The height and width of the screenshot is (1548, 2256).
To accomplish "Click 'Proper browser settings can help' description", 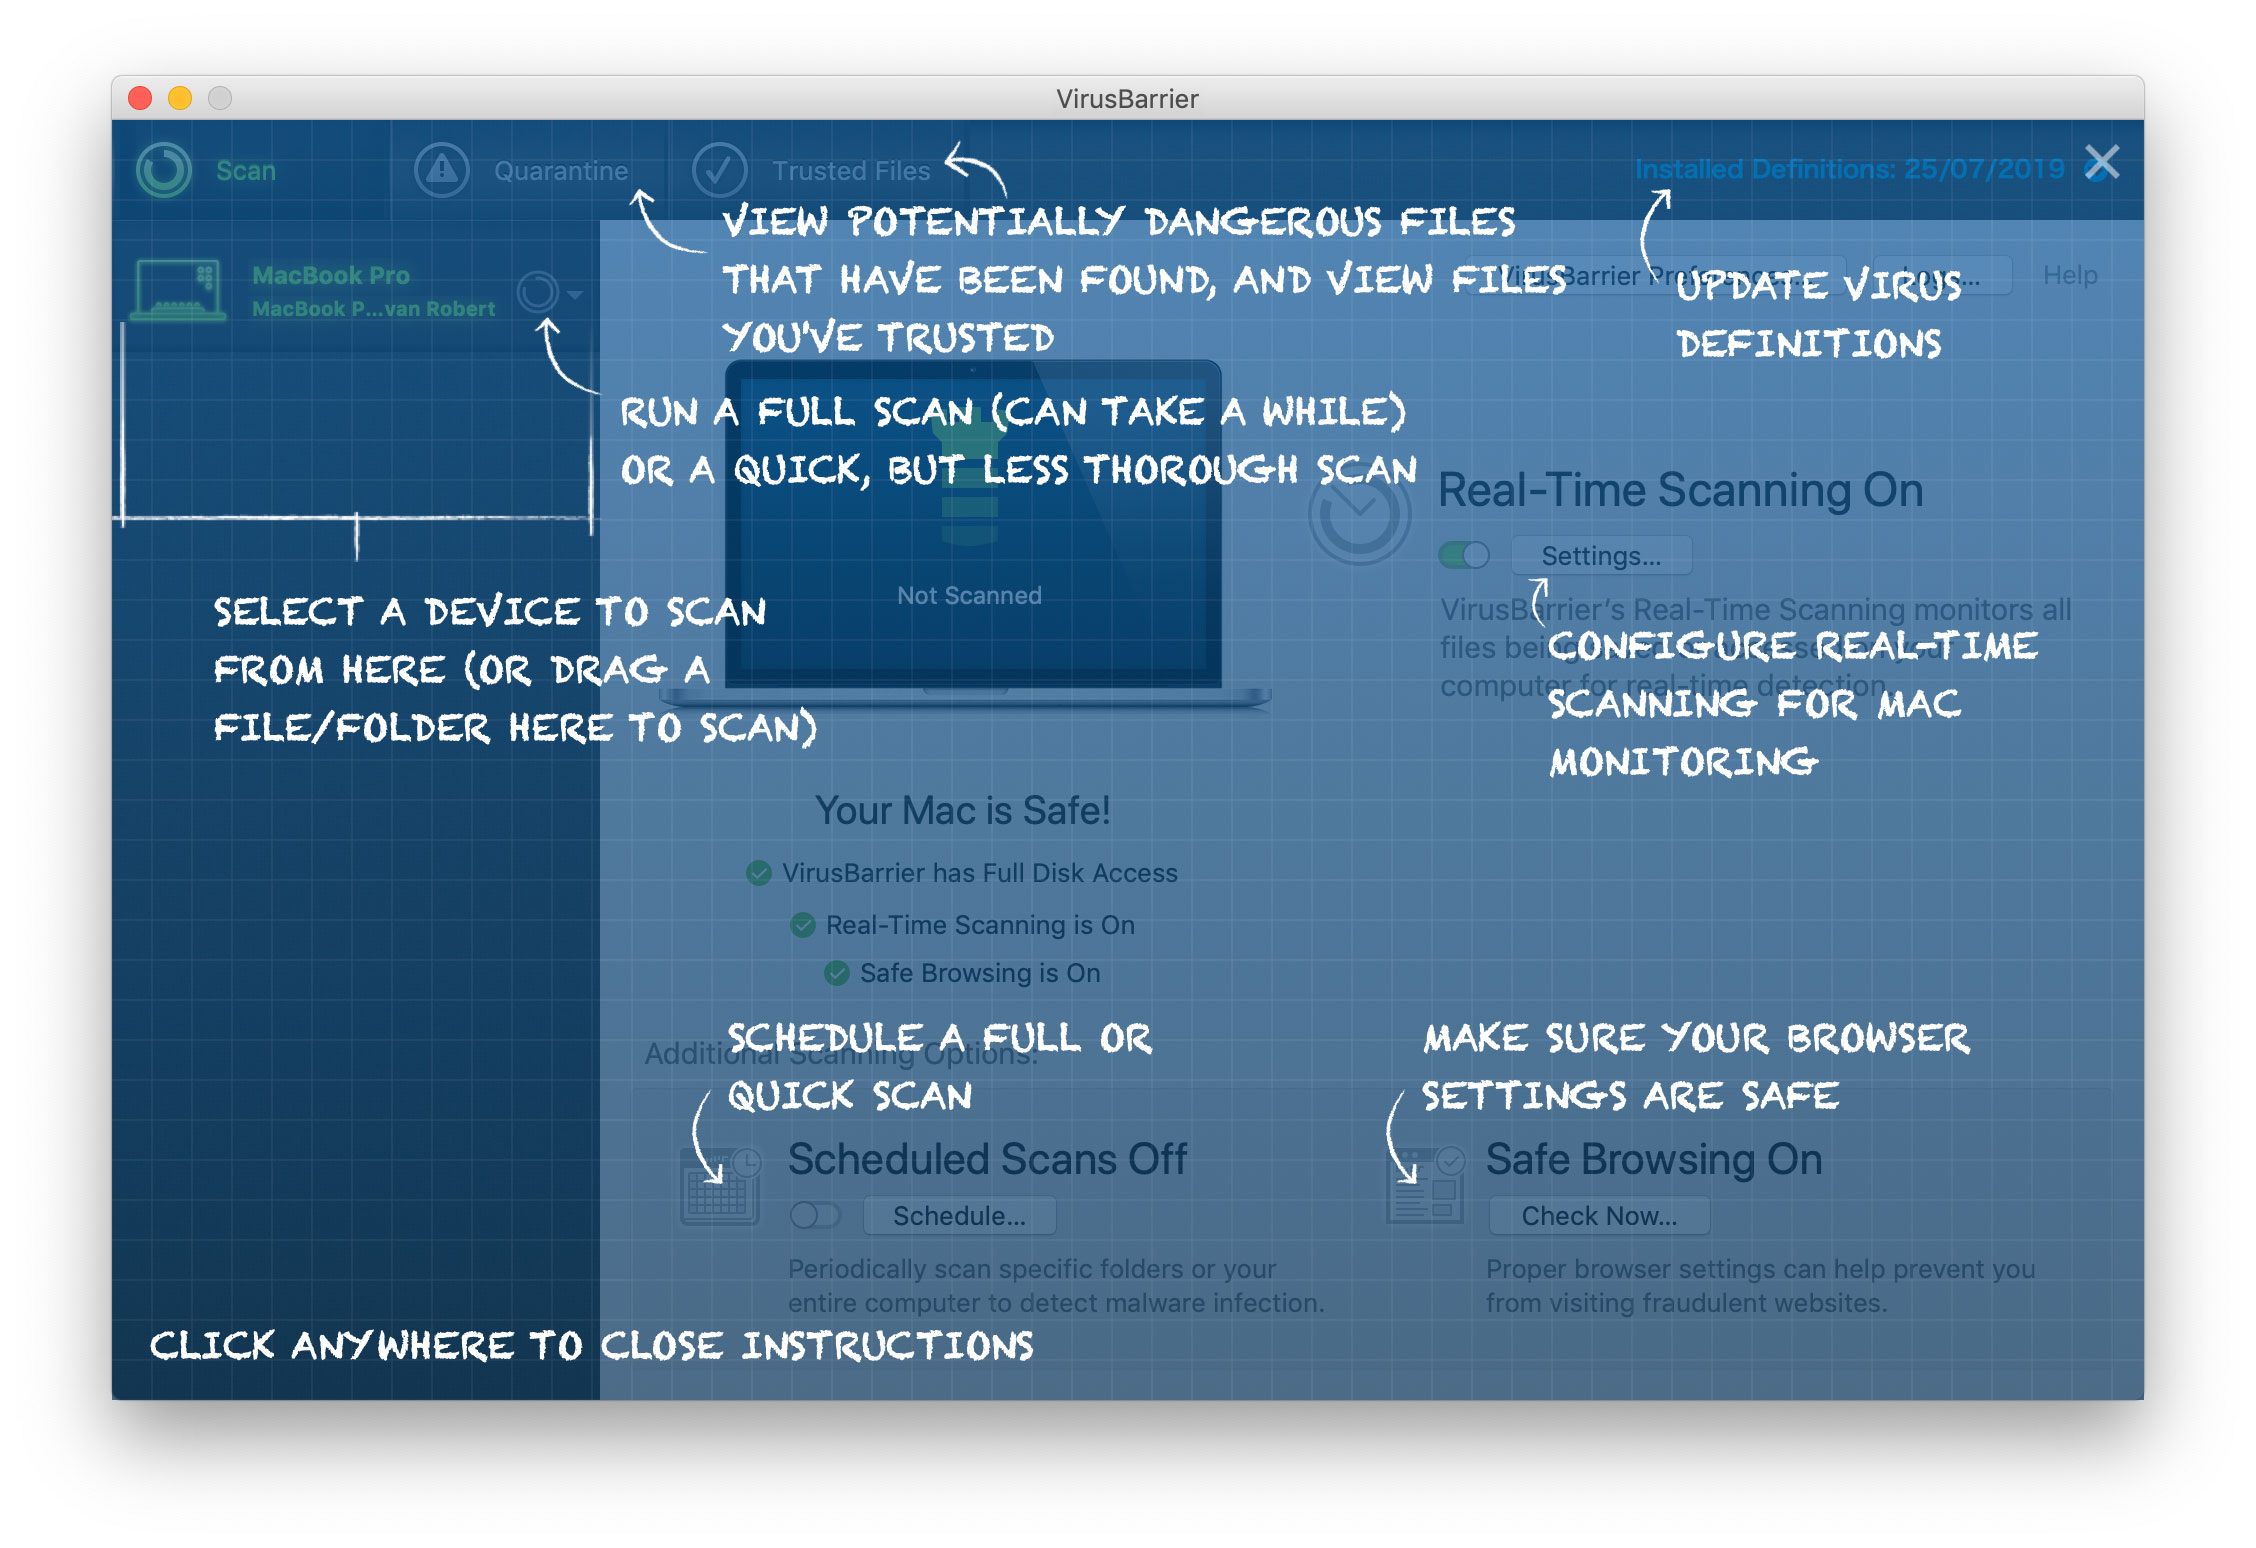I will coord(1760,1286).
